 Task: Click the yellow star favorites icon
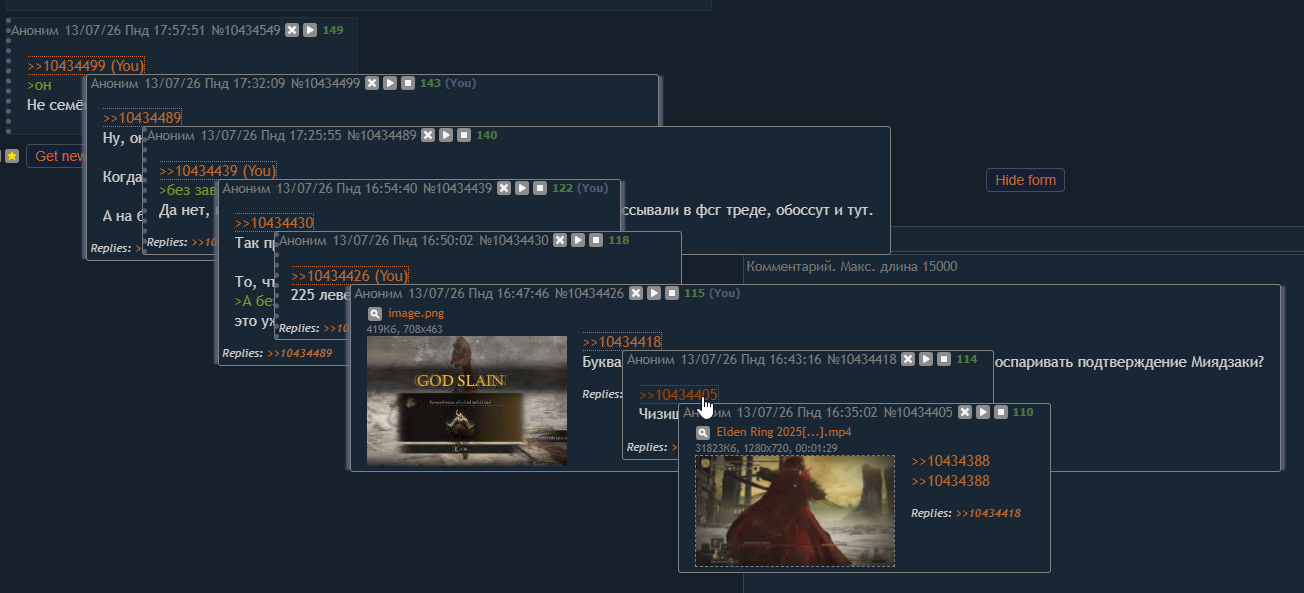coord(12,156)
